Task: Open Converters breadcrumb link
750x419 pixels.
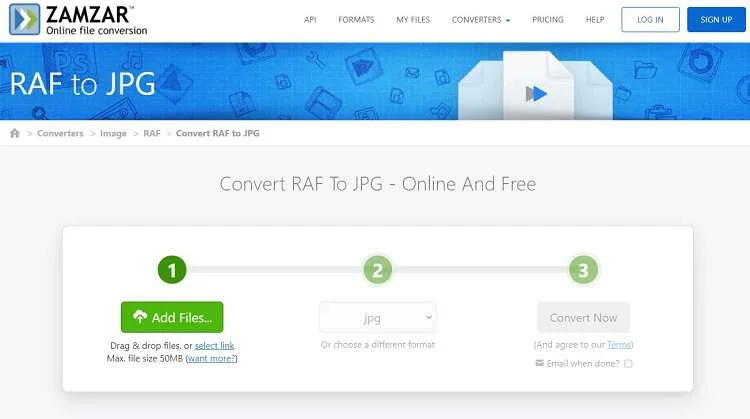Action: click(60, 133)
